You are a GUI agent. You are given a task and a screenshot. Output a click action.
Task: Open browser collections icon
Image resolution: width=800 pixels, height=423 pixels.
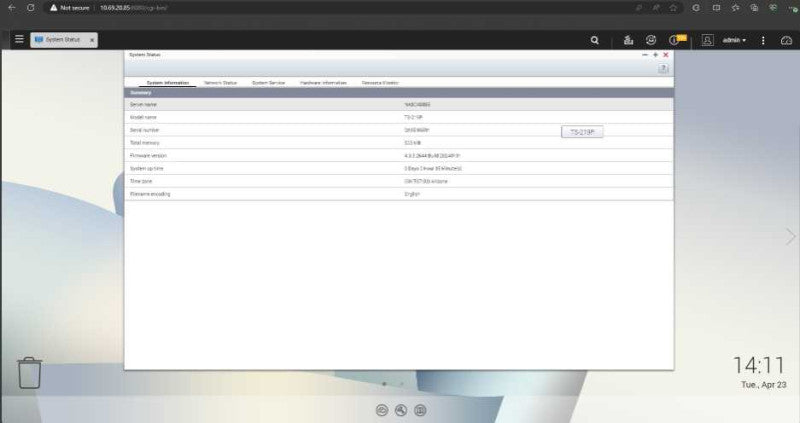(754, 8)
